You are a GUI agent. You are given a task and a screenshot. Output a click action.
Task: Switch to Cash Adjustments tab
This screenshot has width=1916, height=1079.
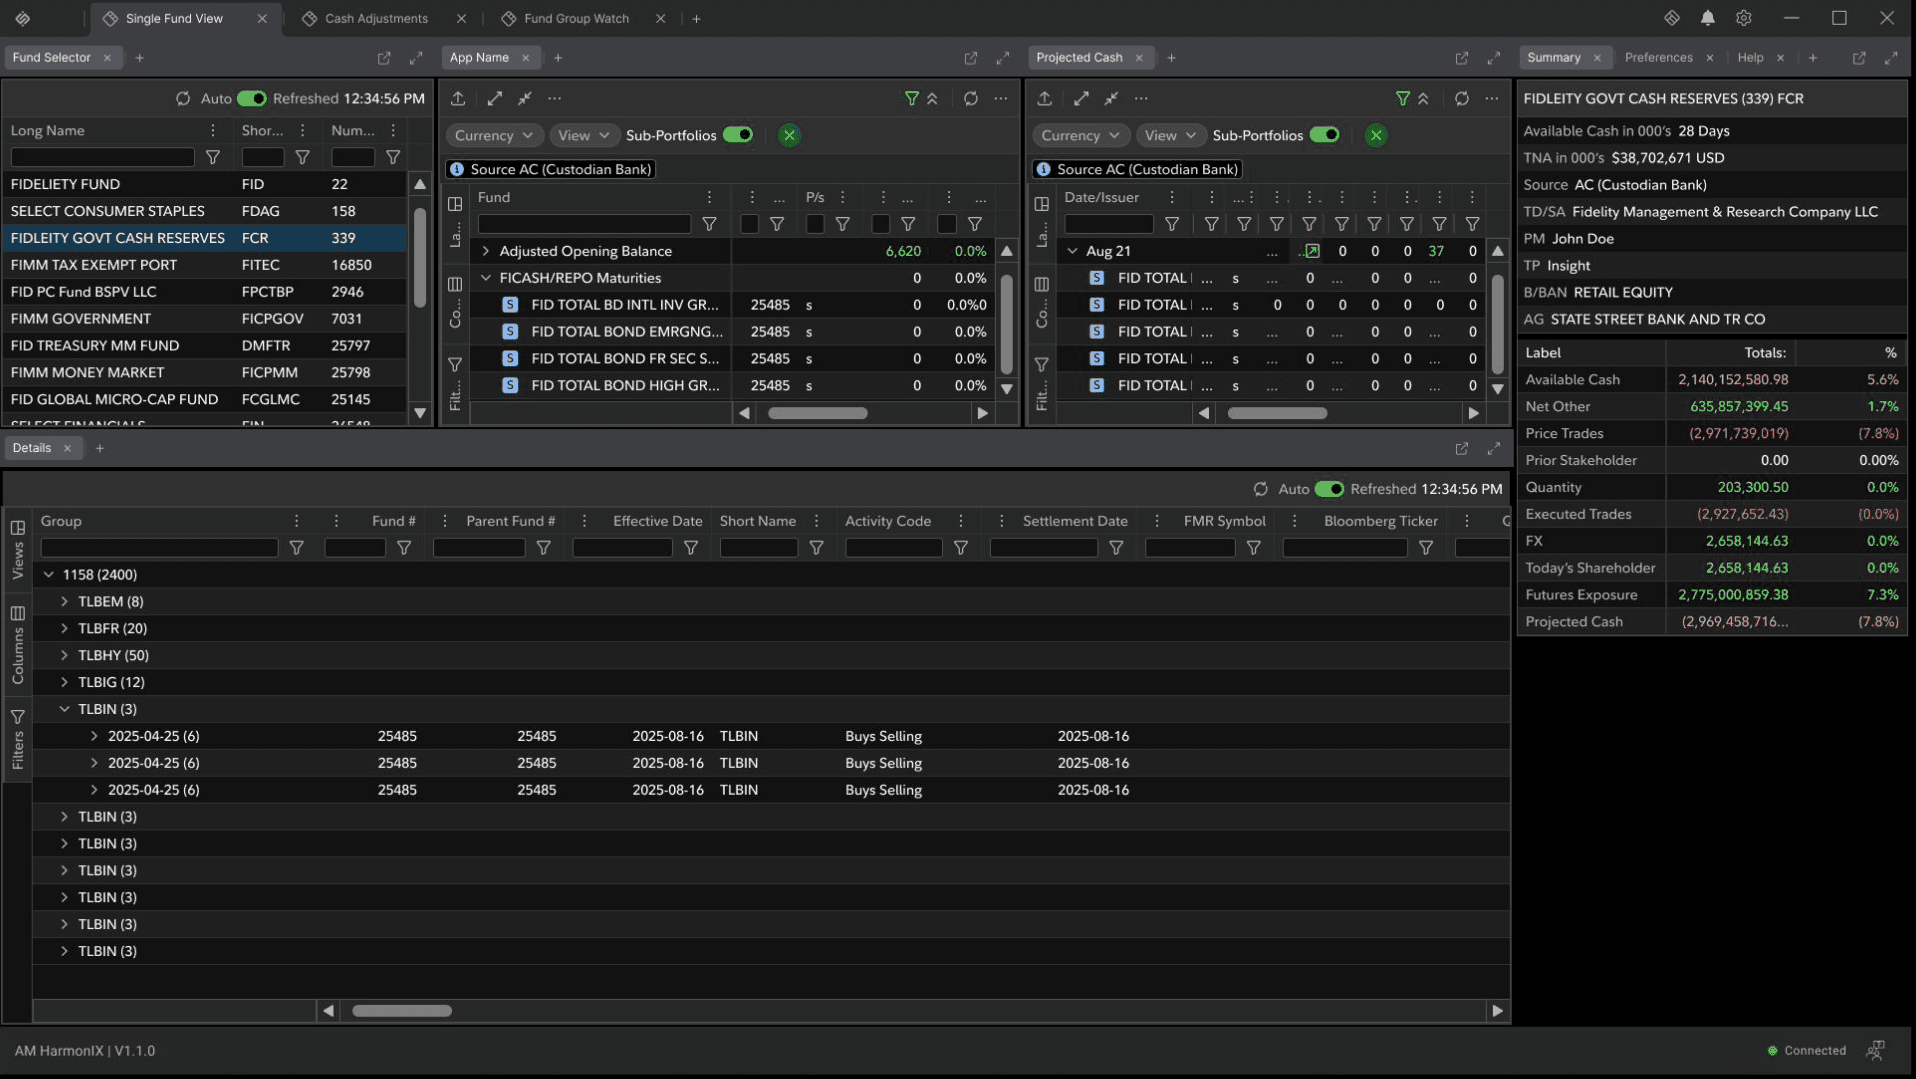pyautogui.click(x=376, y=18)
